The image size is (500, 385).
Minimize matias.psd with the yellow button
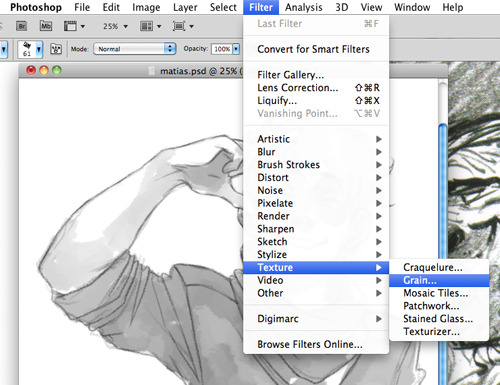pos(44,70)
